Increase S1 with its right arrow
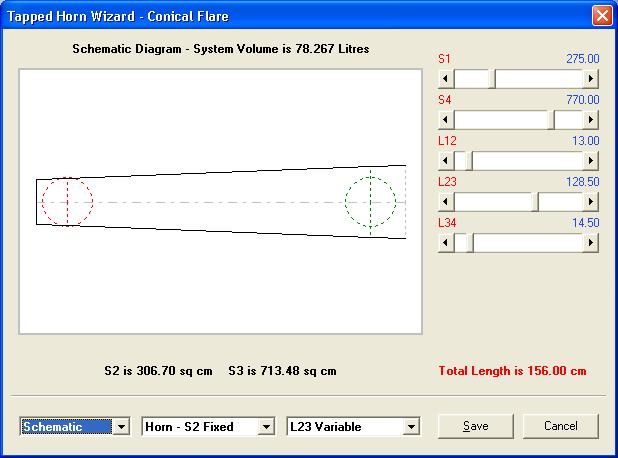The image size is (618, 458). click(x=590, y=78)
